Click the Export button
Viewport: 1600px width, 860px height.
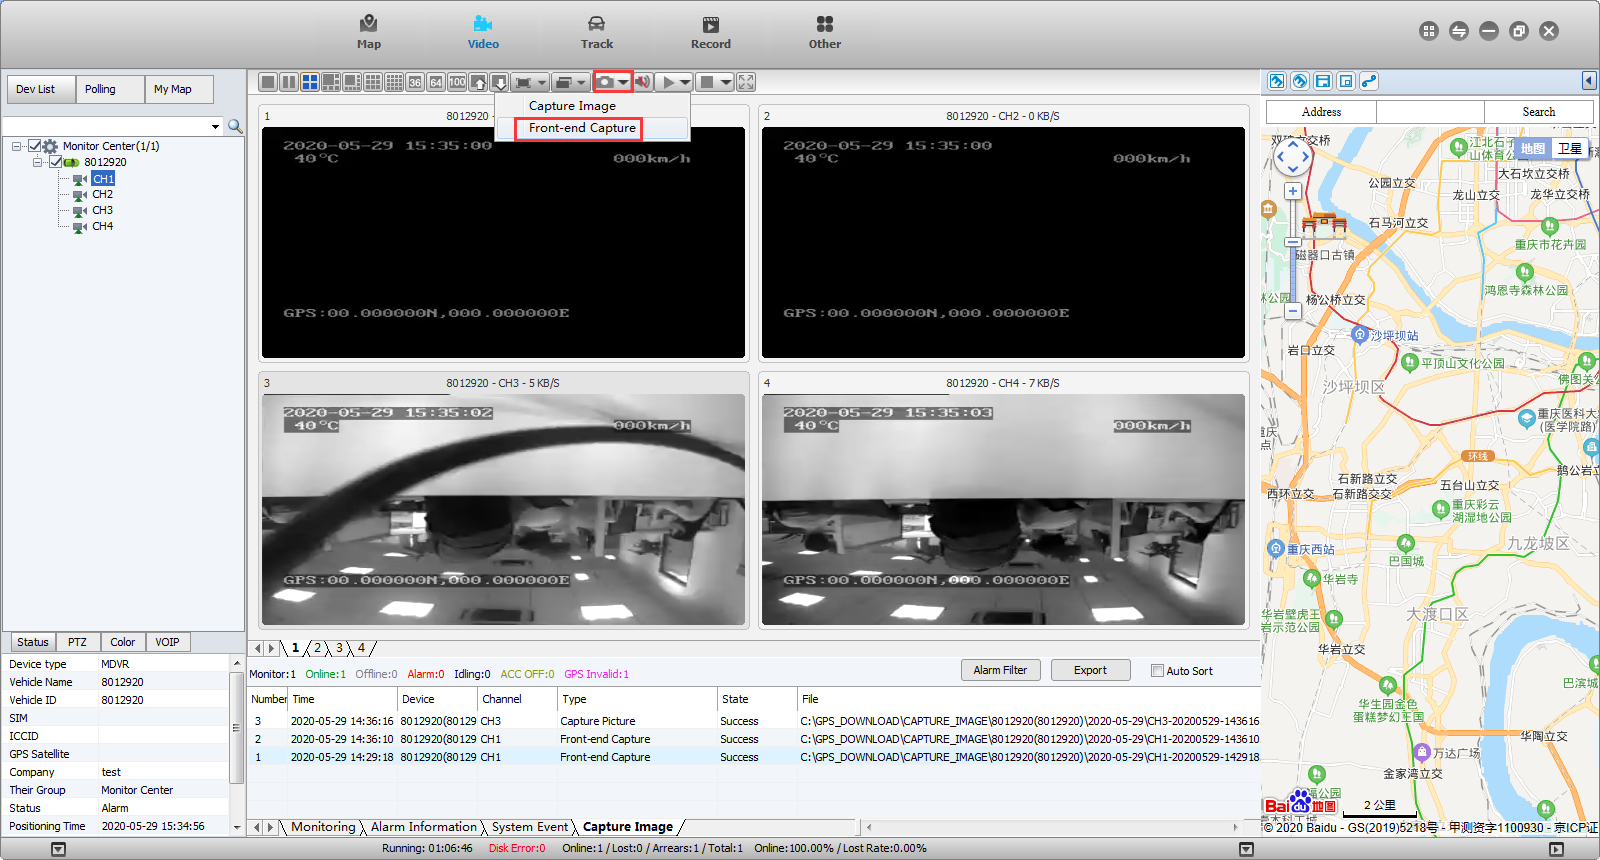click(x=1090, y=670)
